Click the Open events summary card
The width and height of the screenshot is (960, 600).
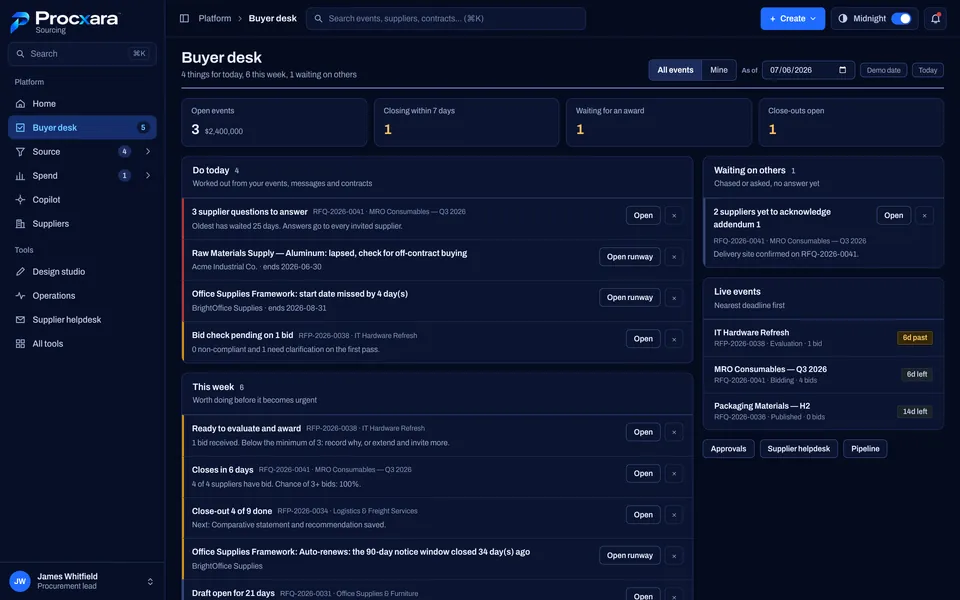pos(274,122)
